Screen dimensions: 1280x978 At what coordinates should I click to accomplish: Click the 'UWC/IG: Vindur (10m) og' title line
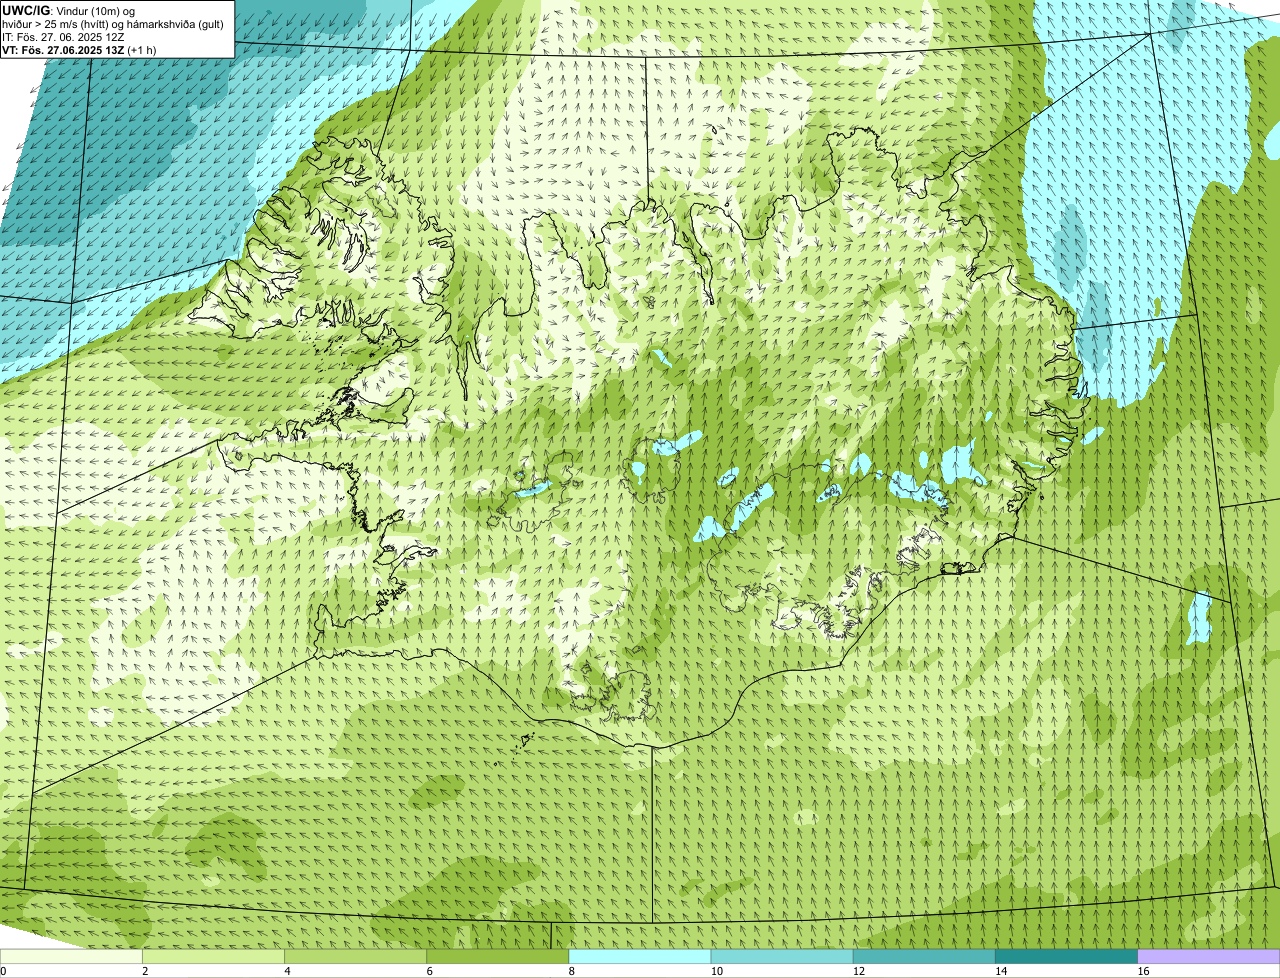69,10
